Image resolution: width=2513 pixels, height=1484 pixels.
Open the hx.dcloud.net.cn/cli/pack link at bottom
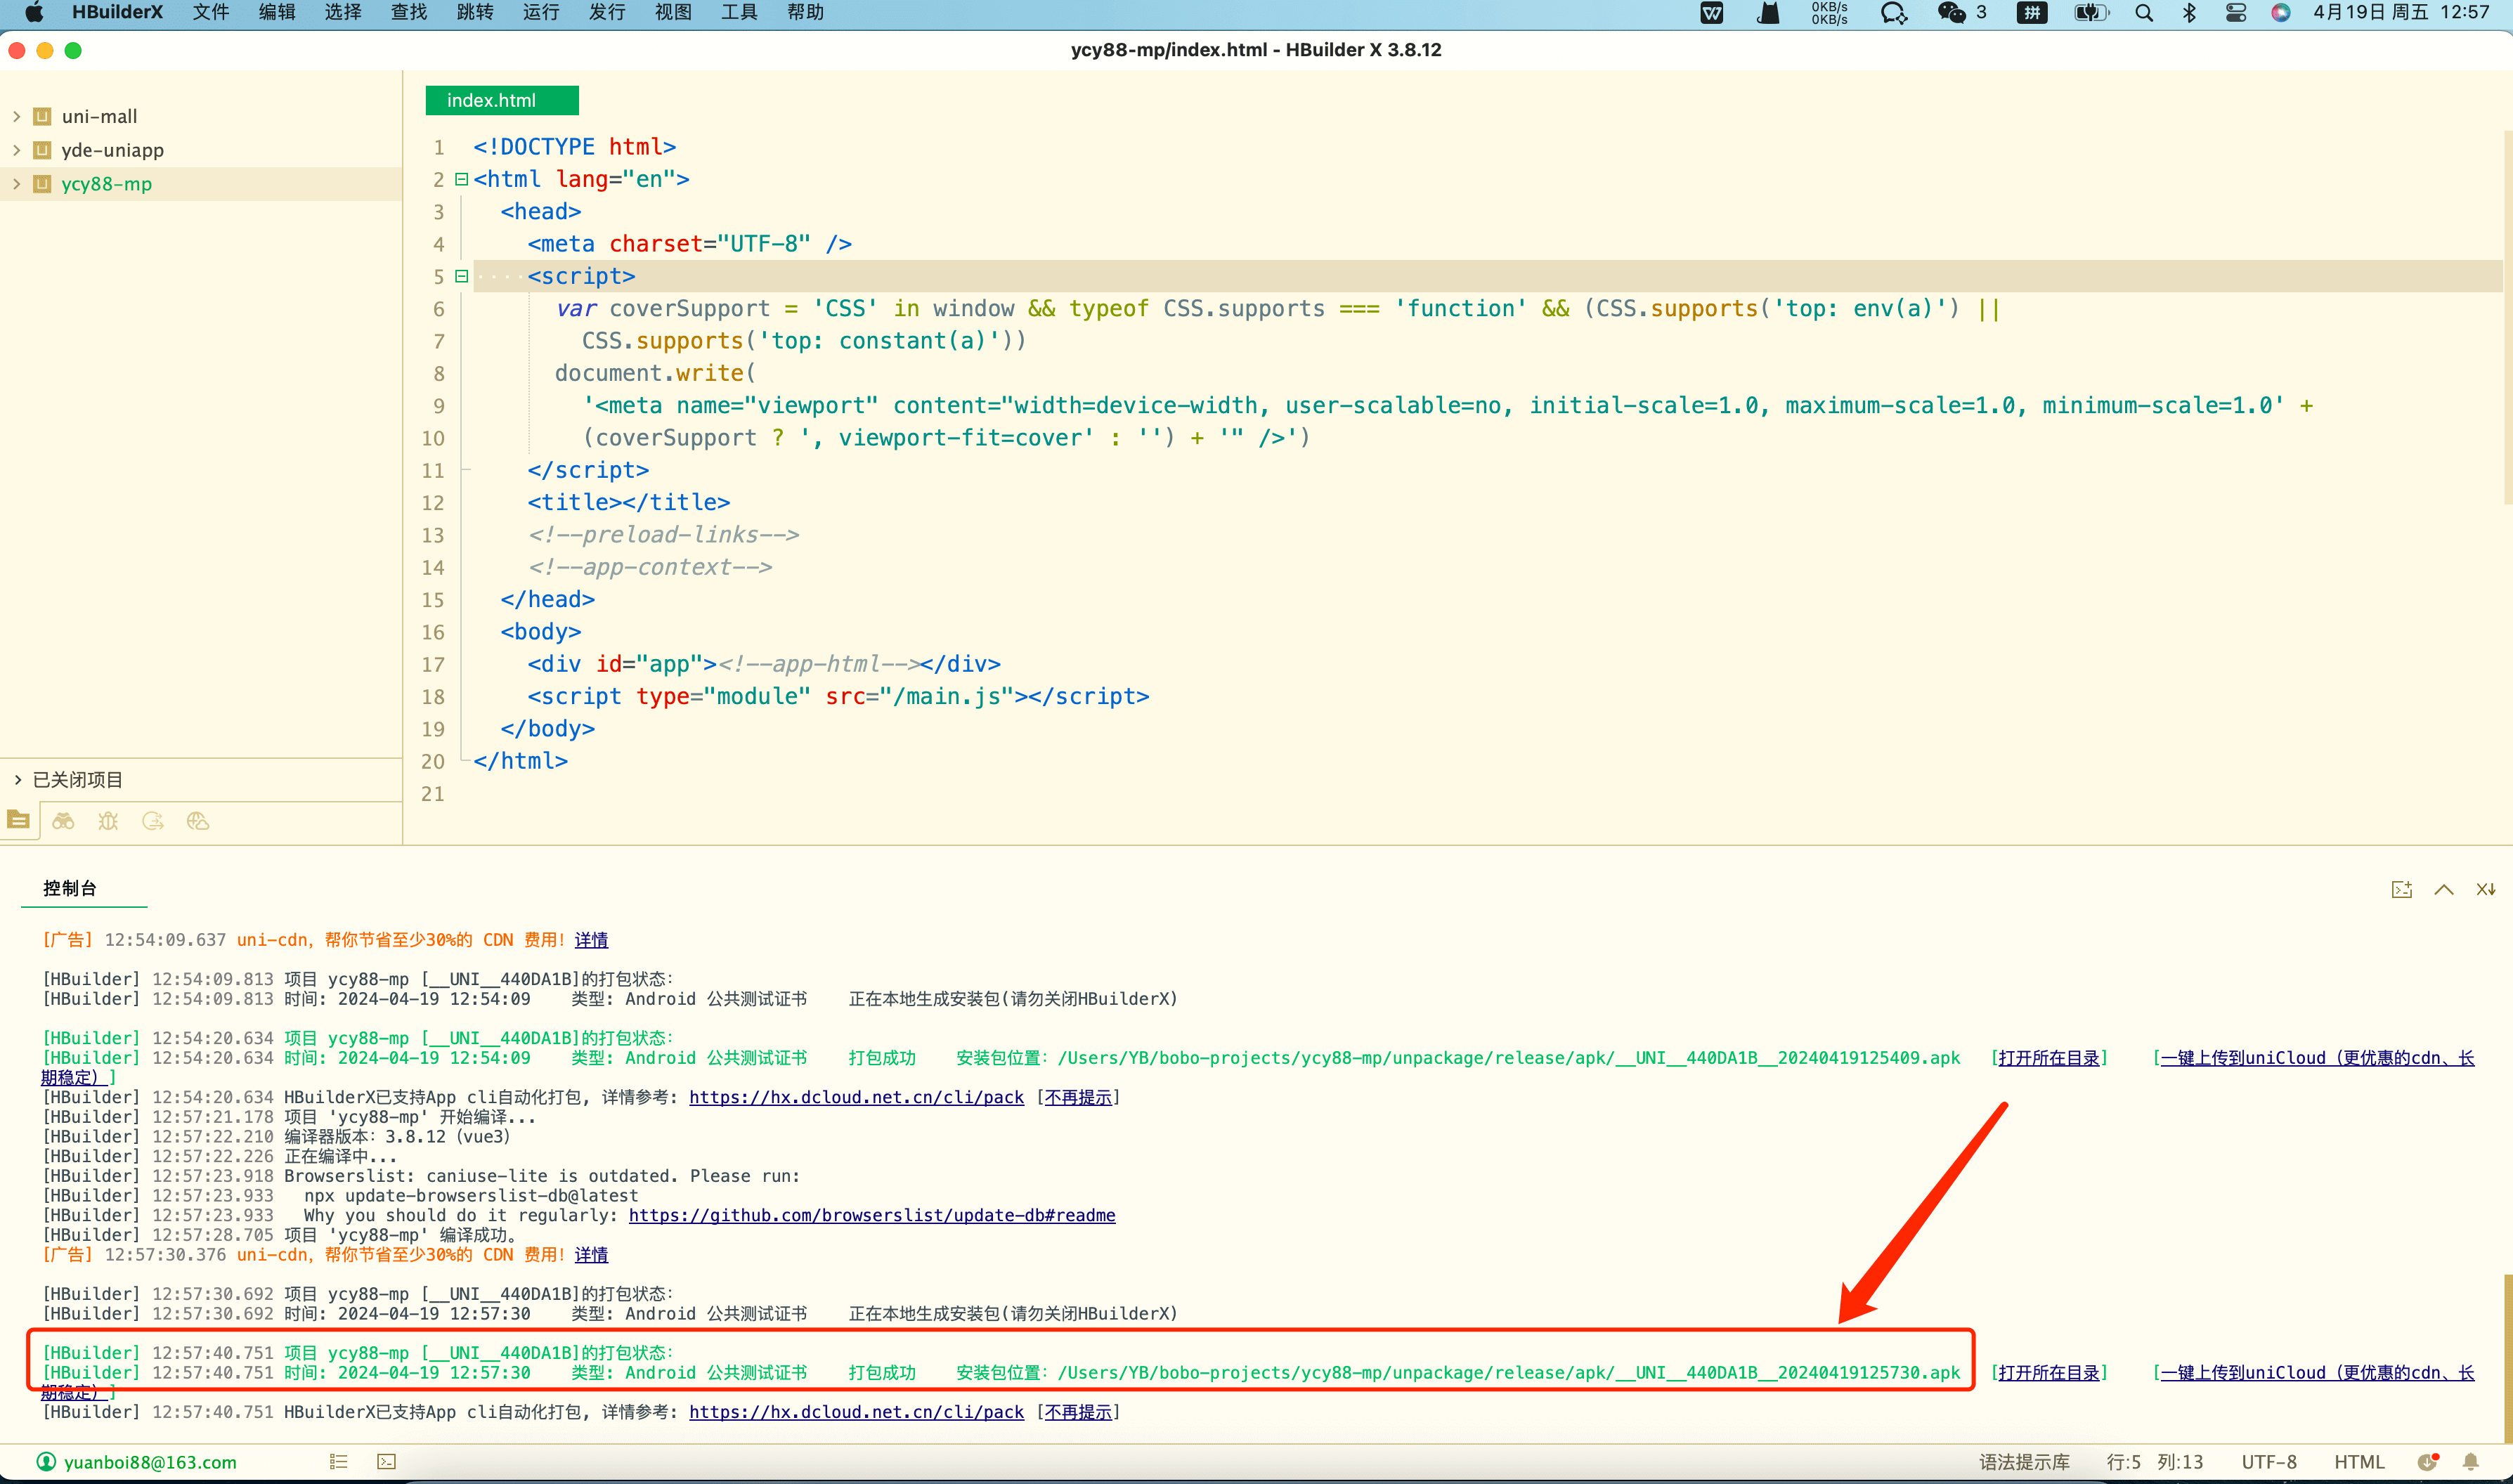point(856,1411)
